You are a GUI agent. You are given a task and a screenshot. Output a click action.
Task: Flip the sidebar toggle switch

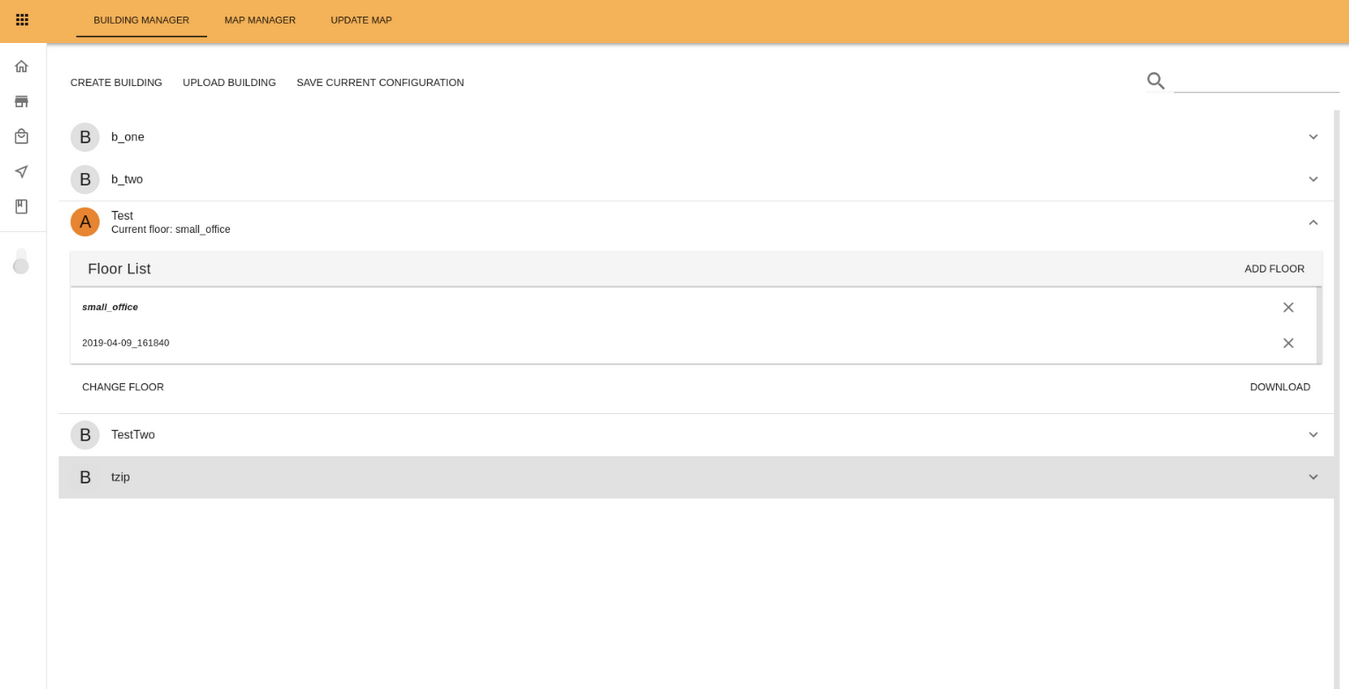(21, 261)
